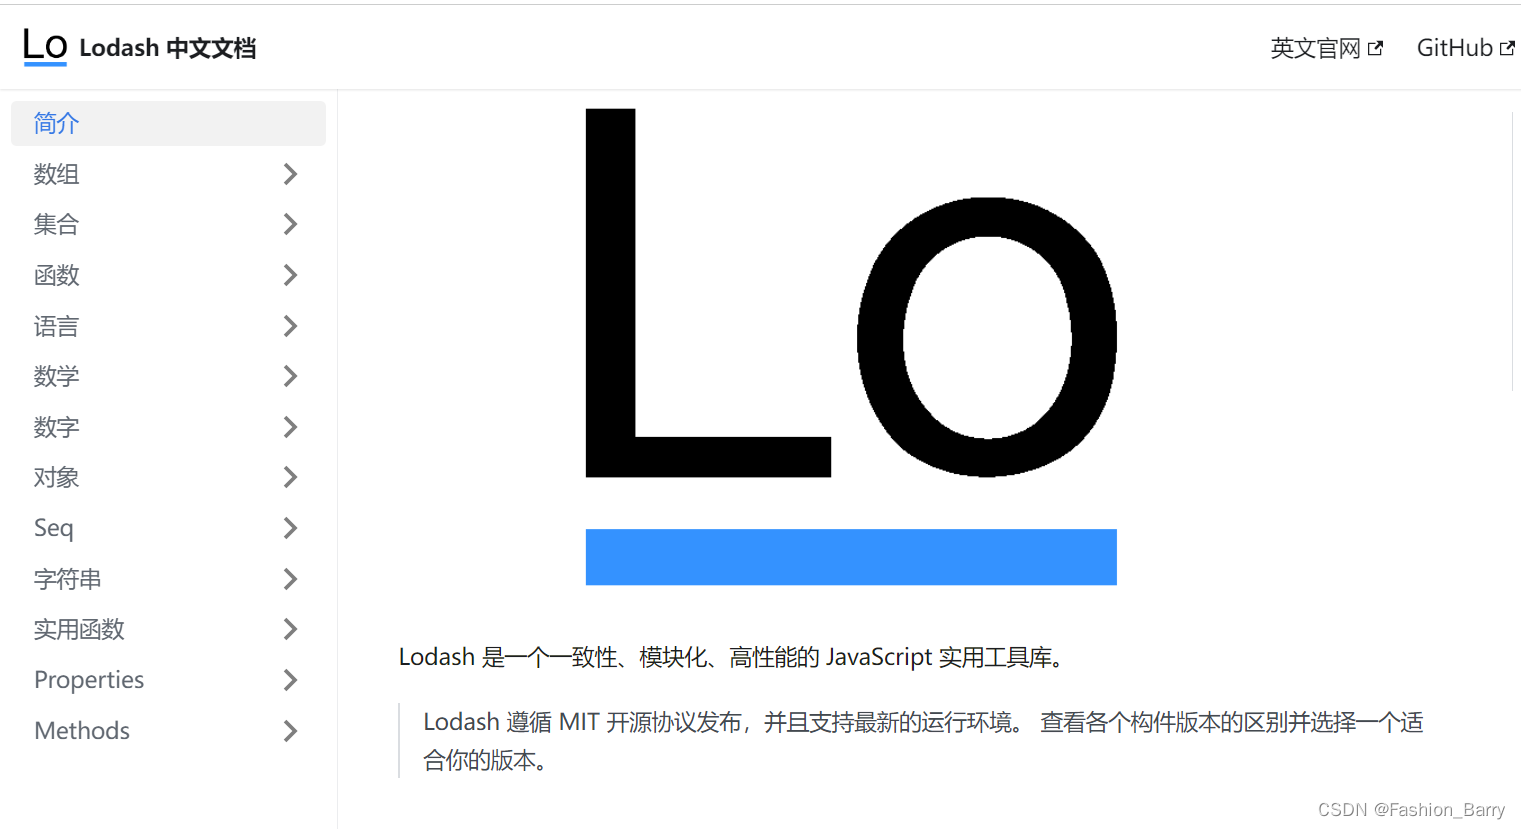Click the large Lo logo image
This screenshot has width=1521, height=829.
[x=851, y=346]
